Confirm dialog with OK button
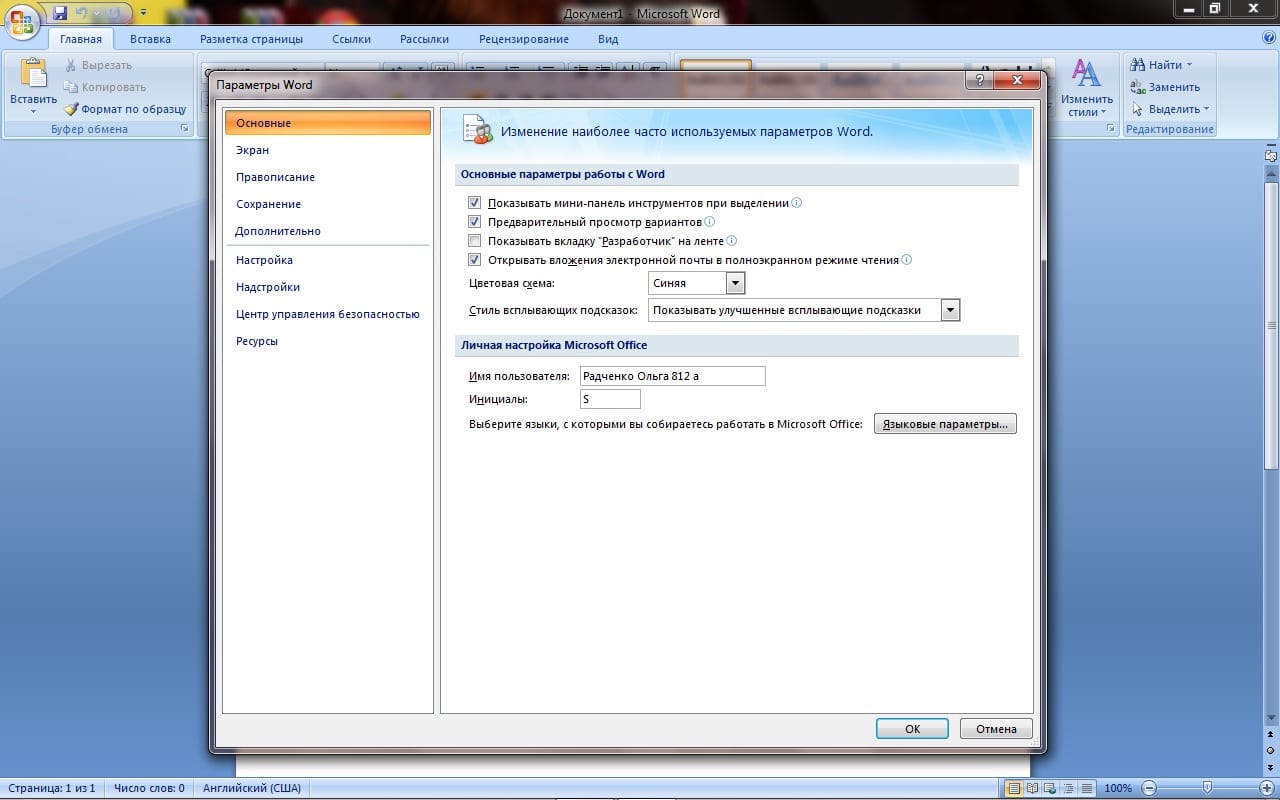Viewport: 1280px width, 800px height. 912,729
